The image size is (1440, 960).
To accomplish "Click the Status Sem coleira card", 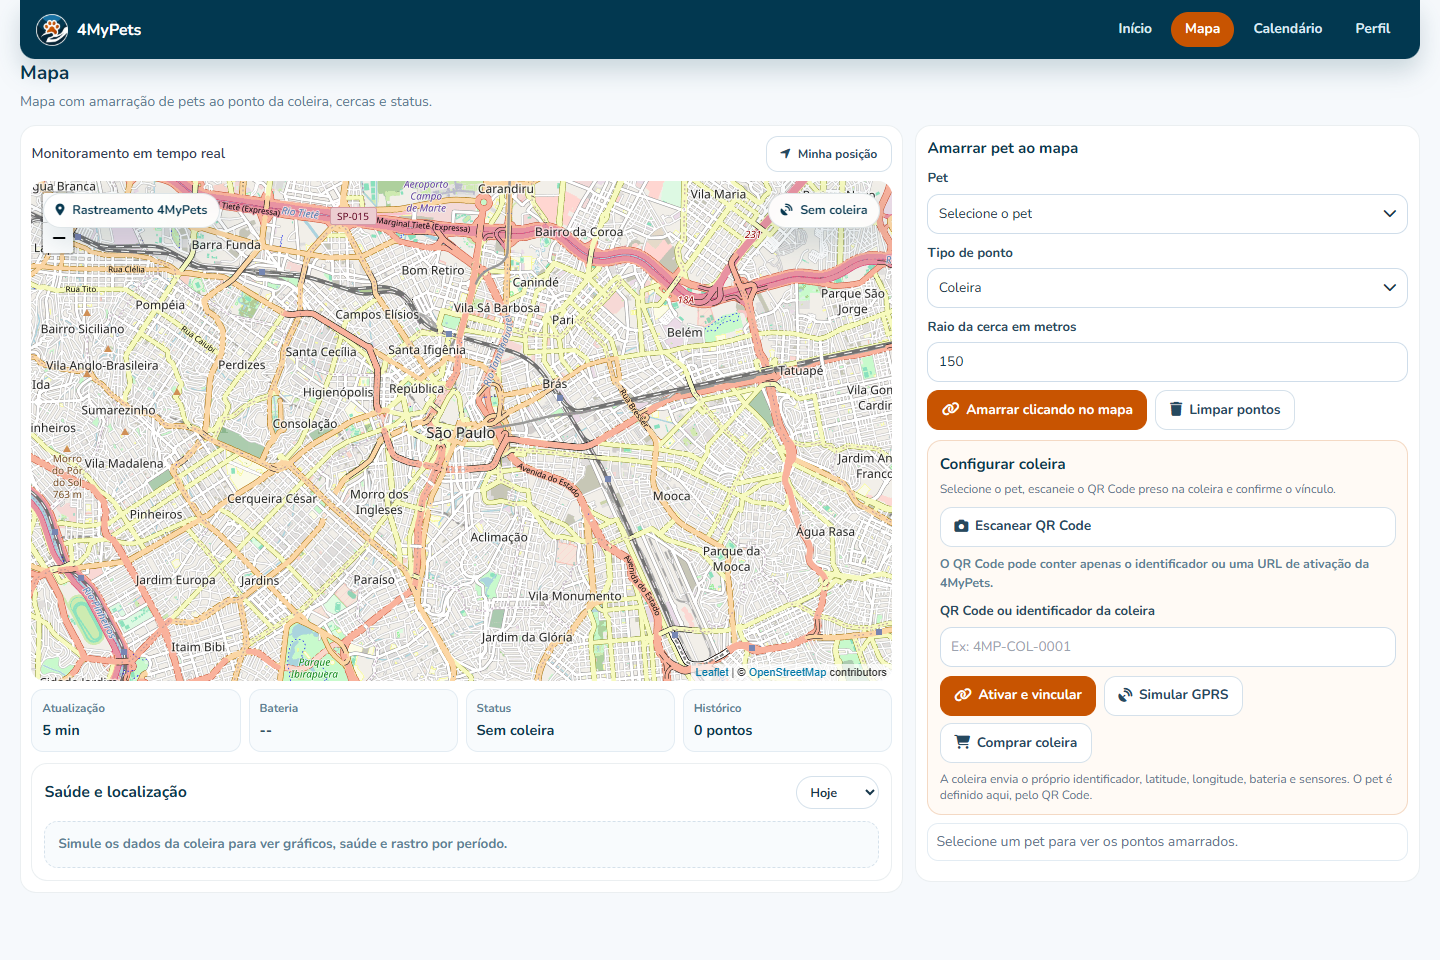I will (x=570, y=720).
